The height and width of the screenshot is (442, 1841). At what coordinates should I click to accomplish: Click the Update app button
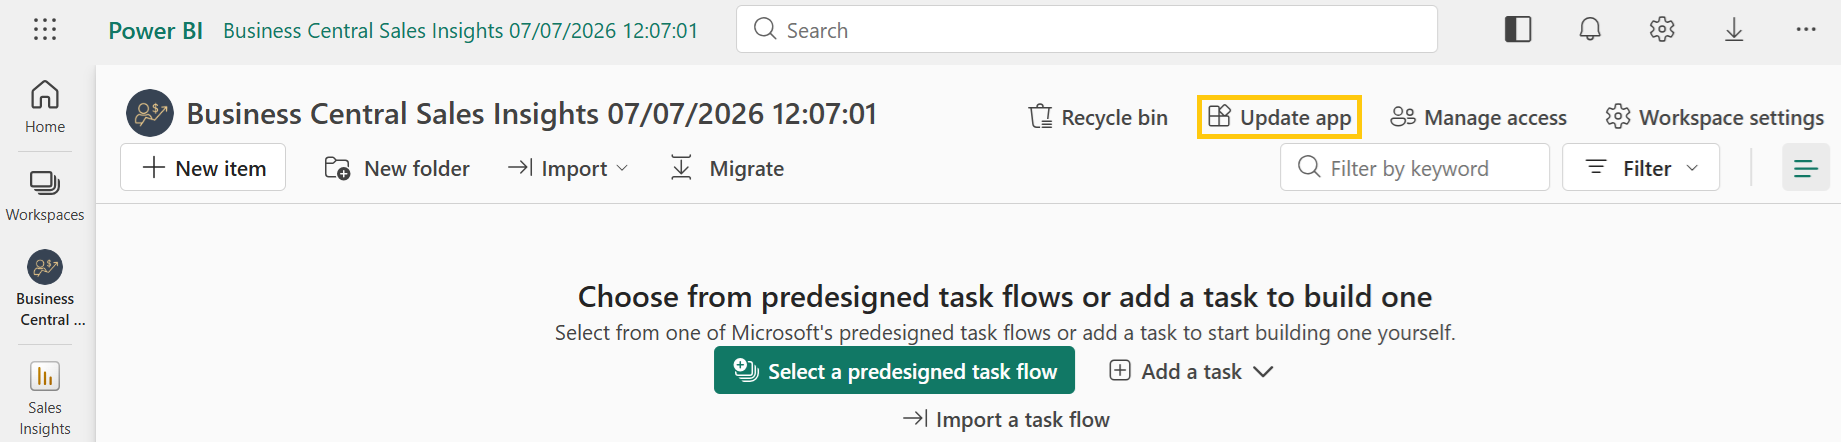[x=1279, y=117]
